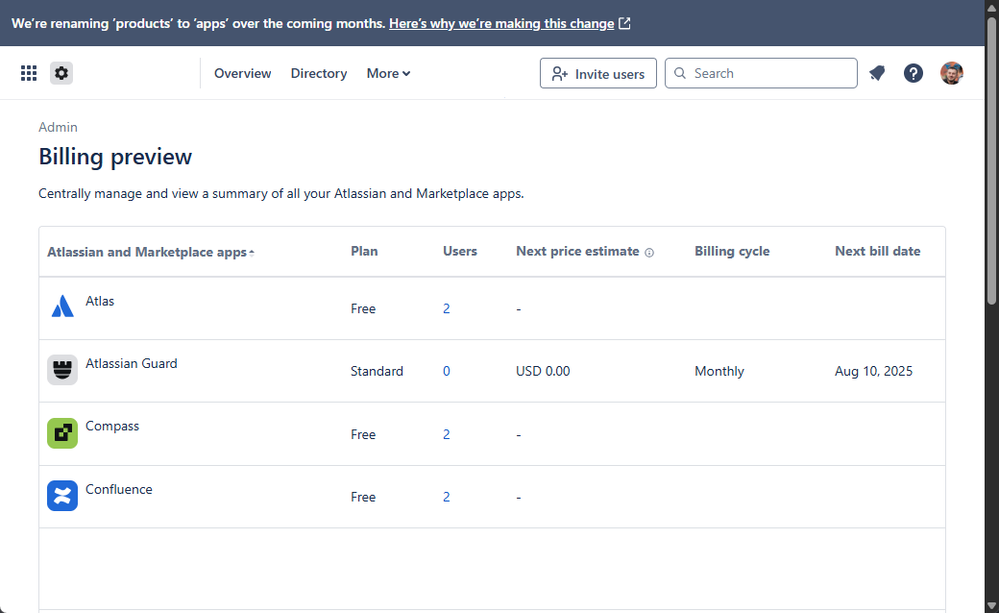Click the Atlassian Guard app name
The image size is (999, 613).
click(131, 363)
